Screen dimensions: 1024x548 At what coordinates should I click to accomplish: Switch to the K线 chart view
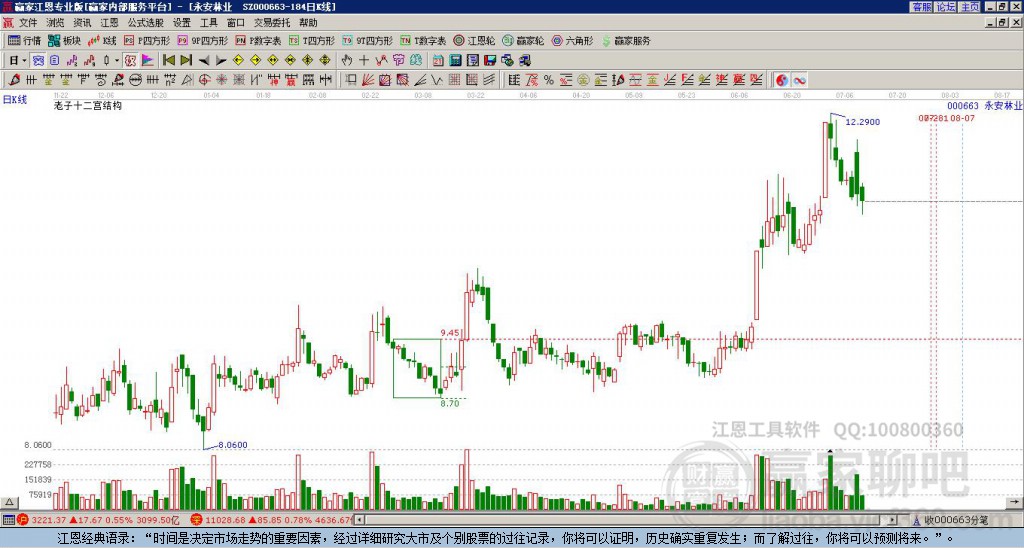point(101,40)
